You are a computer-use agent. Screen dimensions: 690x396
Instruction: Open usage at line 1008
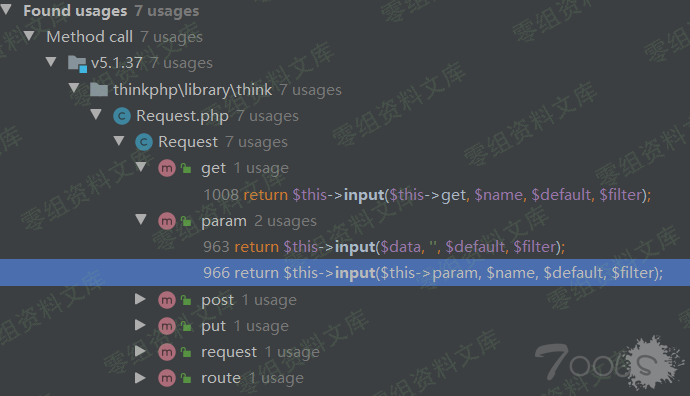coord(427,194)
